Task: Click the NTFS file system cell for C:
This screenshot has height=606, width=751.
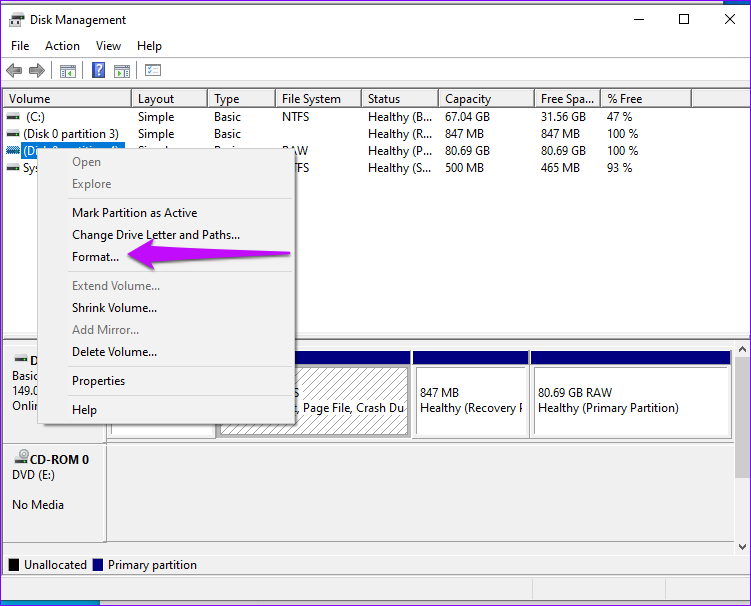Action: [296, 116]
